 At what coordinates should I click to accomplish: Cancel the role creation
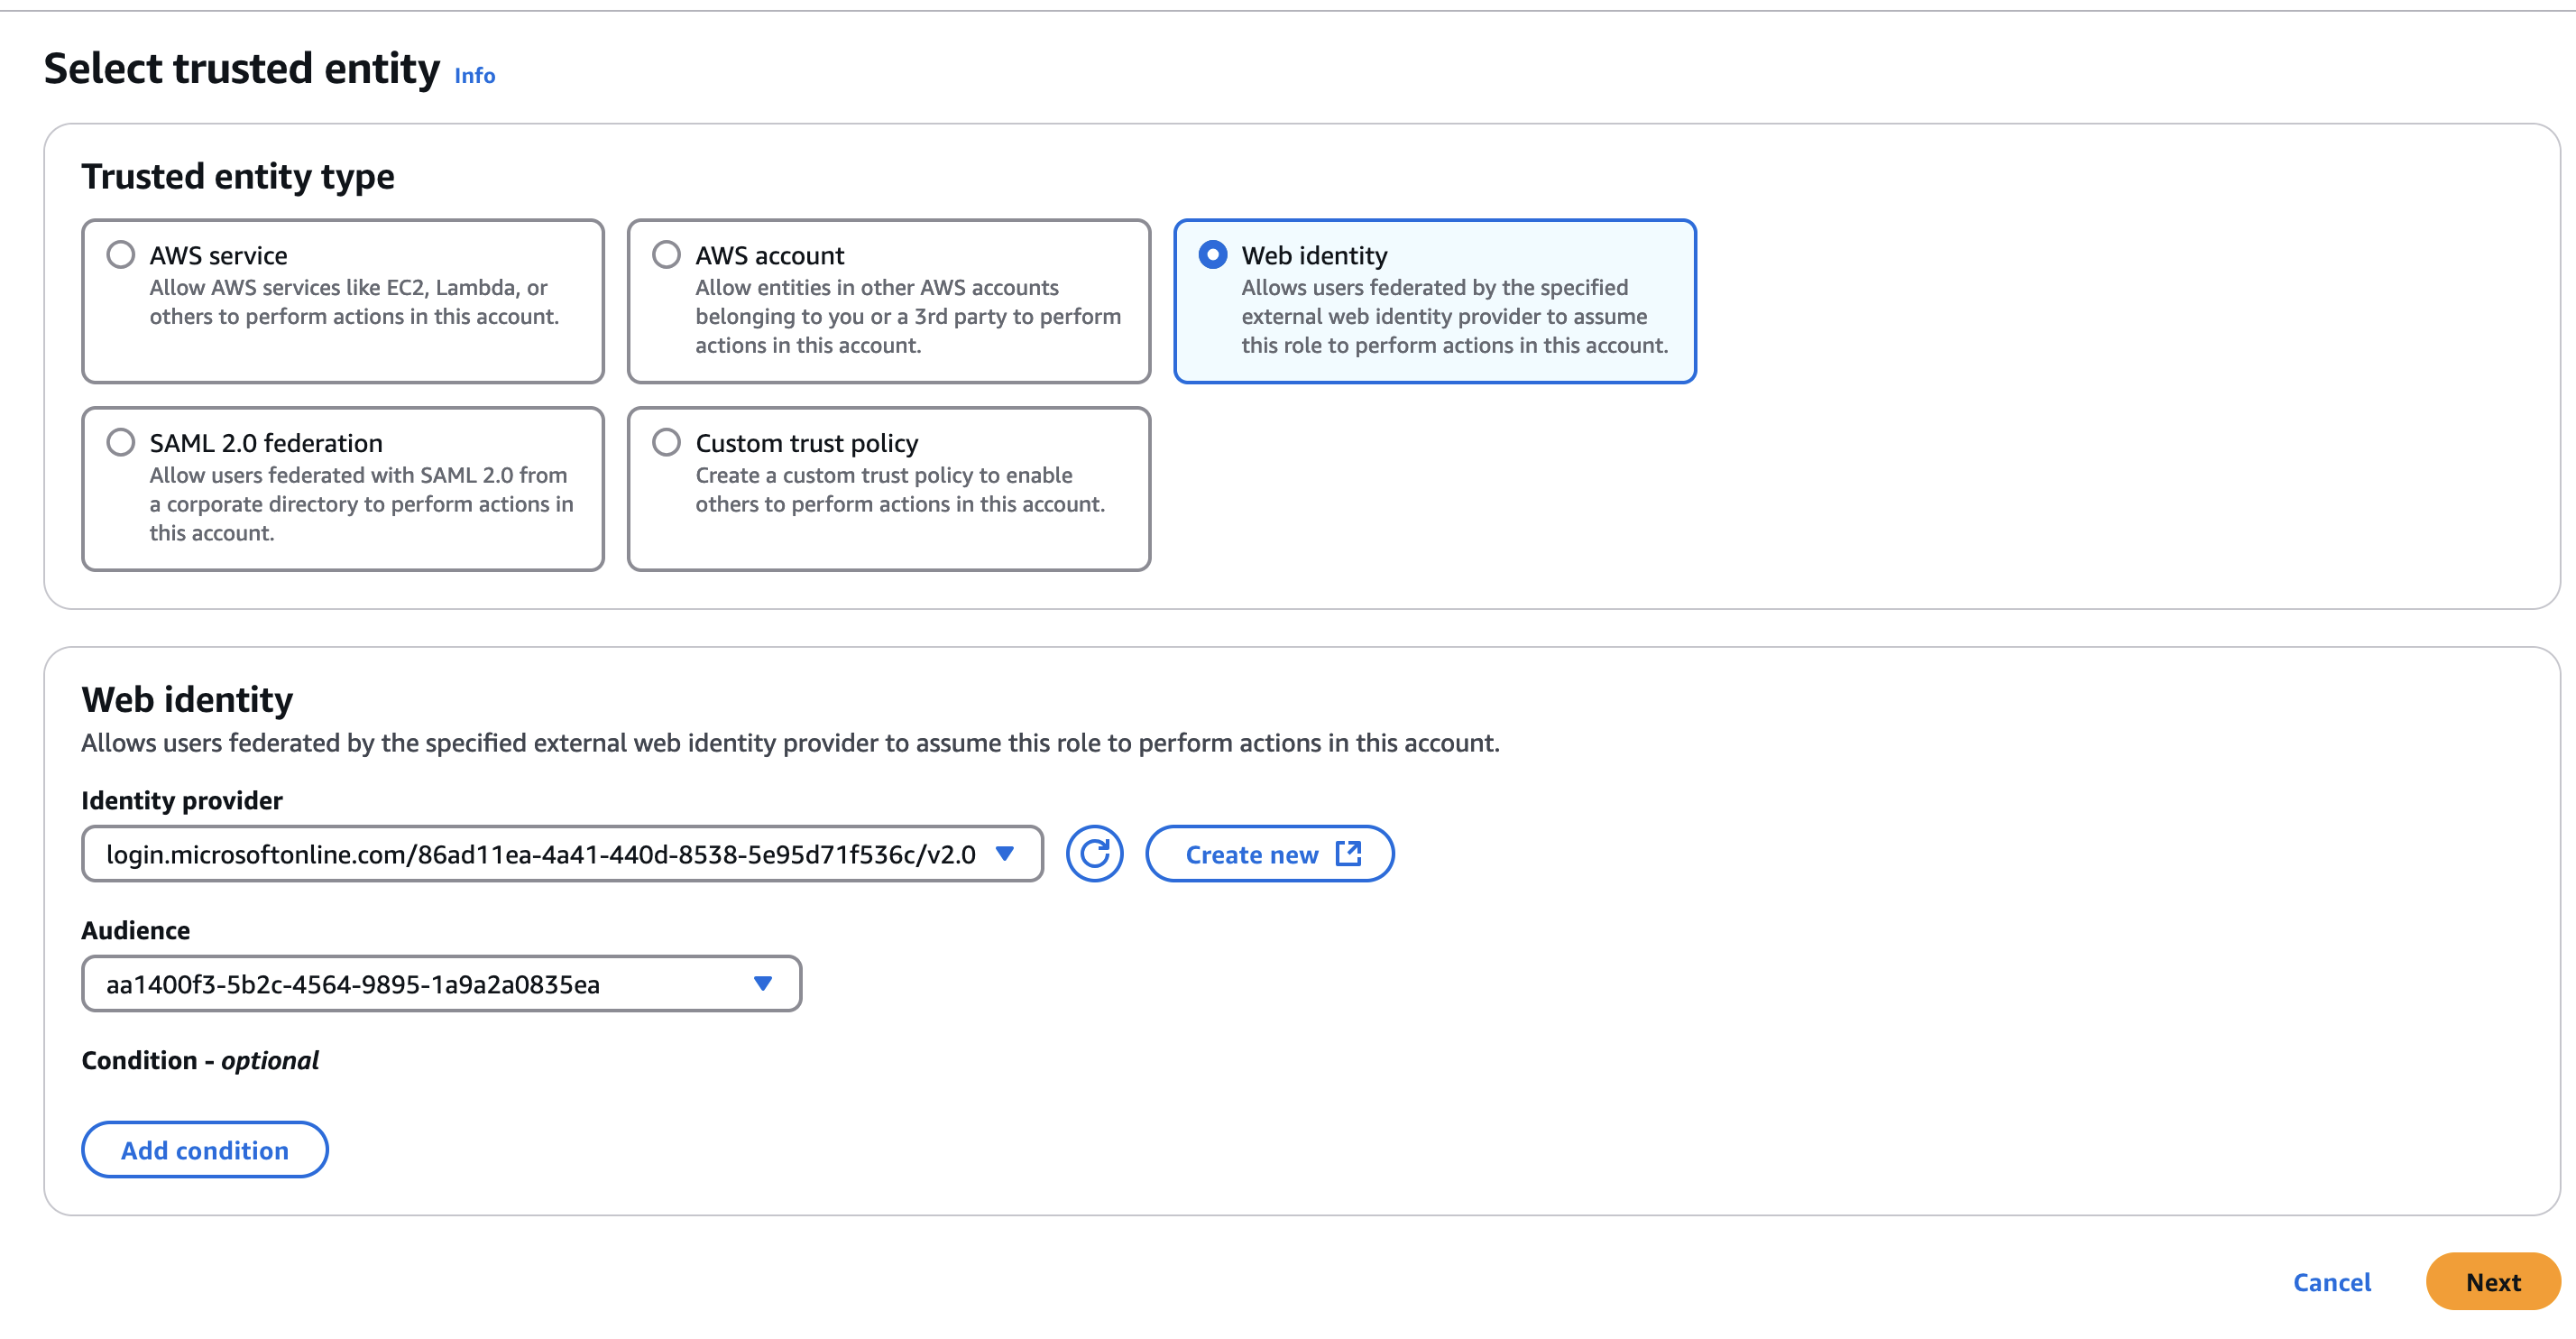(x=2332, y=1281)
